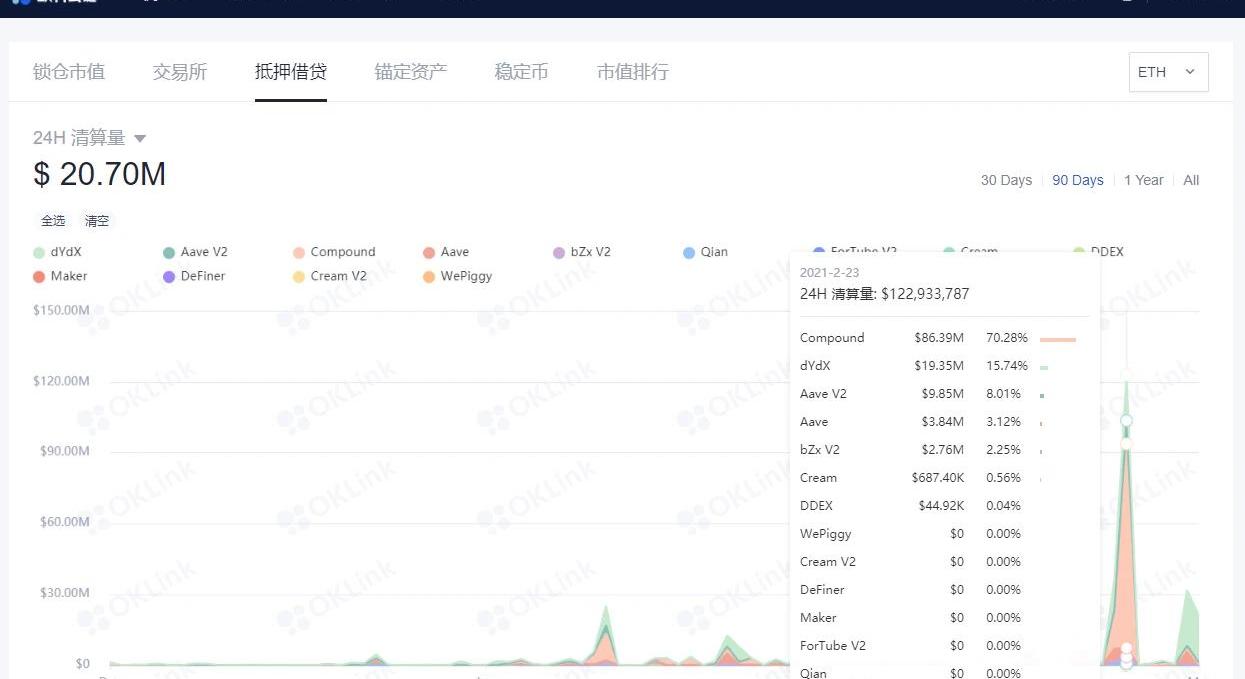
Task: Click the 清空 clear button
Action: click(97, 221)
